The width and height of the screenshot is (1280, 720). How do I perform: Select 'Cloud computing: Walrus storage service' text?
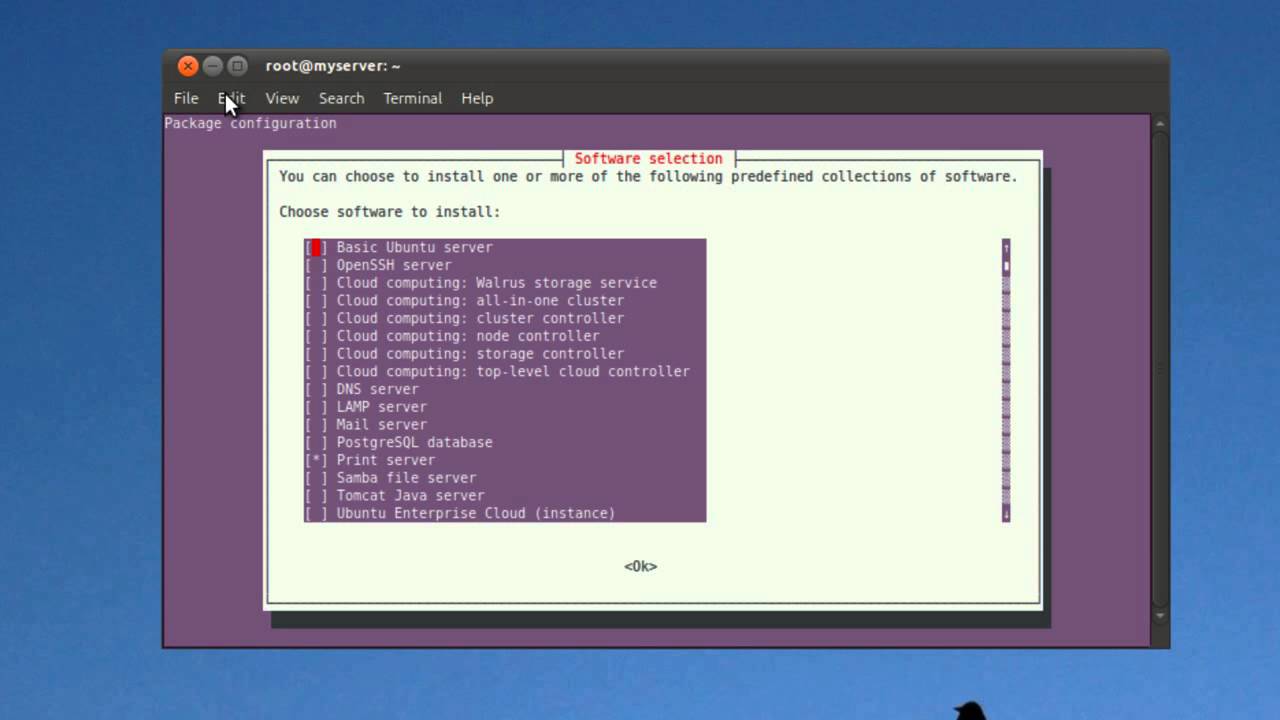coord(497,283)
